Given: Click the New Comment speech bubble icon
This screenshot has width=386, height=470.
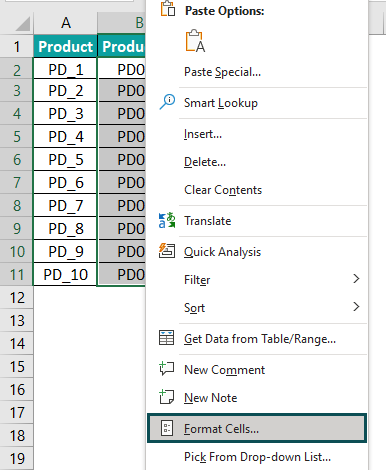Looking at the screenshot, I should tap(167, 369).
